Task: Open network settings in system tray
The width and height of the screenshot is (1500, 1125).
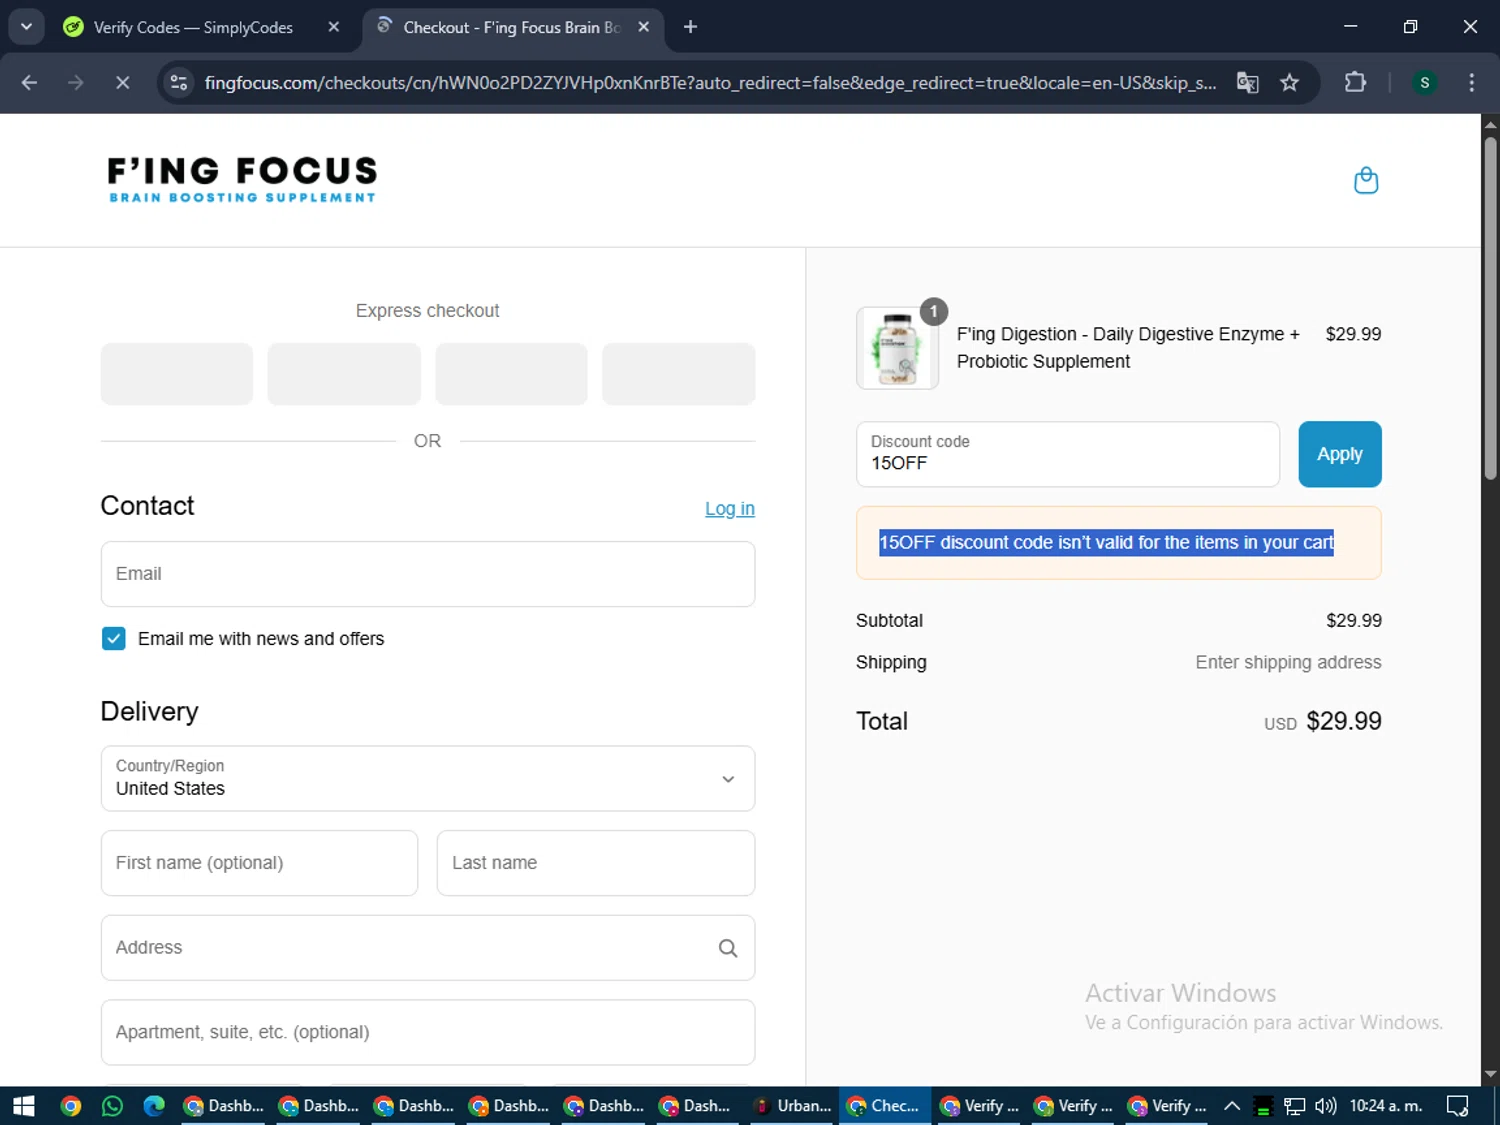Action: coord(1295,1106)
